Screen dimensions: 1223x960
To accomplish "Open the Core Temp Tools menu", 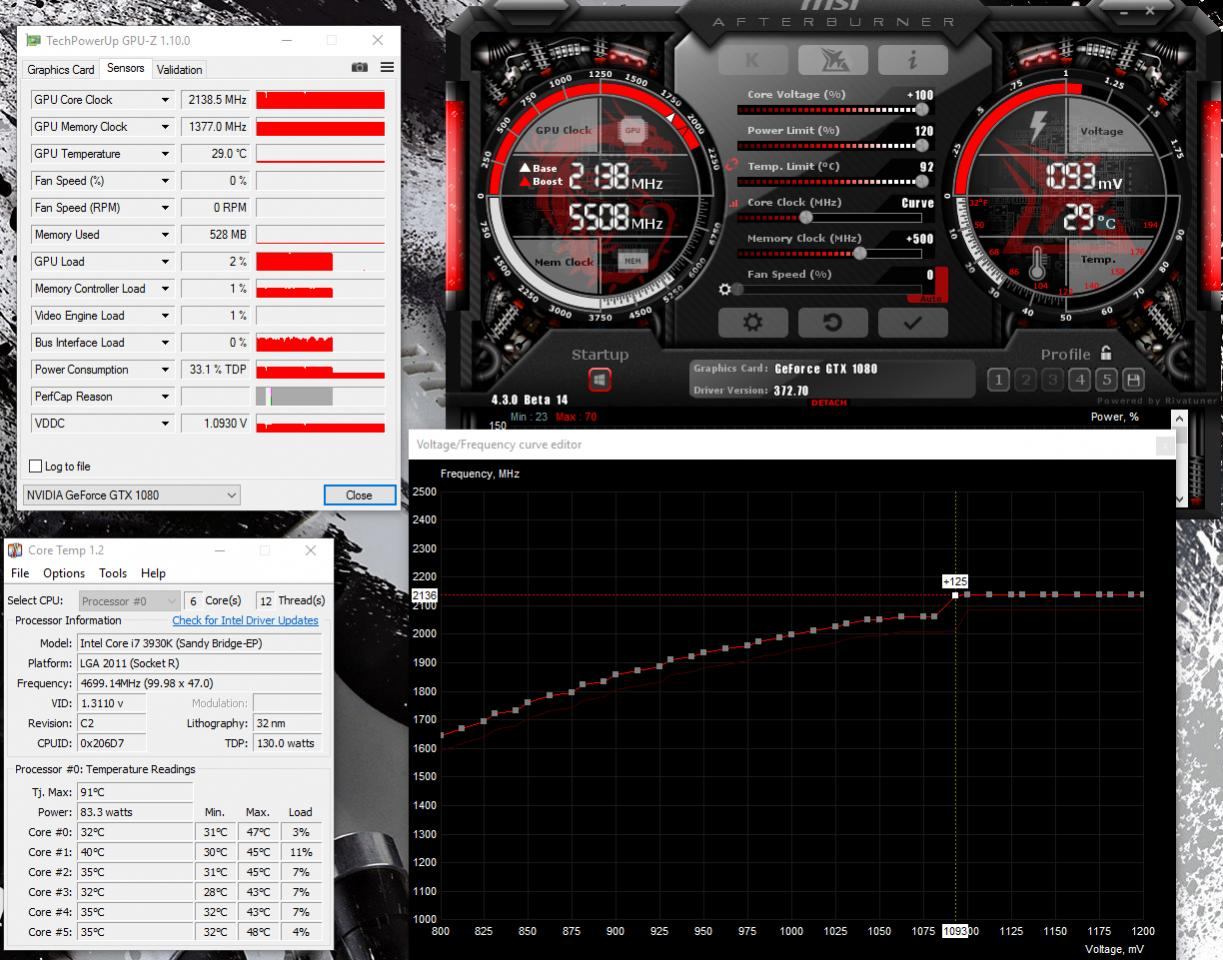I will [x=113, y=573].
